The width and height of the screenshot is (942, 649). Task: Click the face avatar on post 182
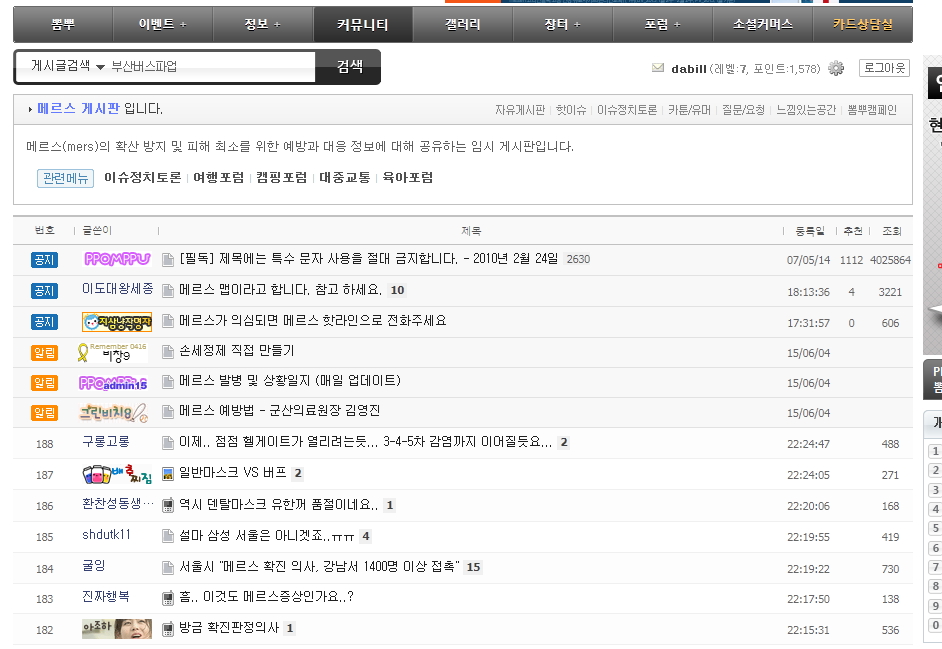click(116, 629)
